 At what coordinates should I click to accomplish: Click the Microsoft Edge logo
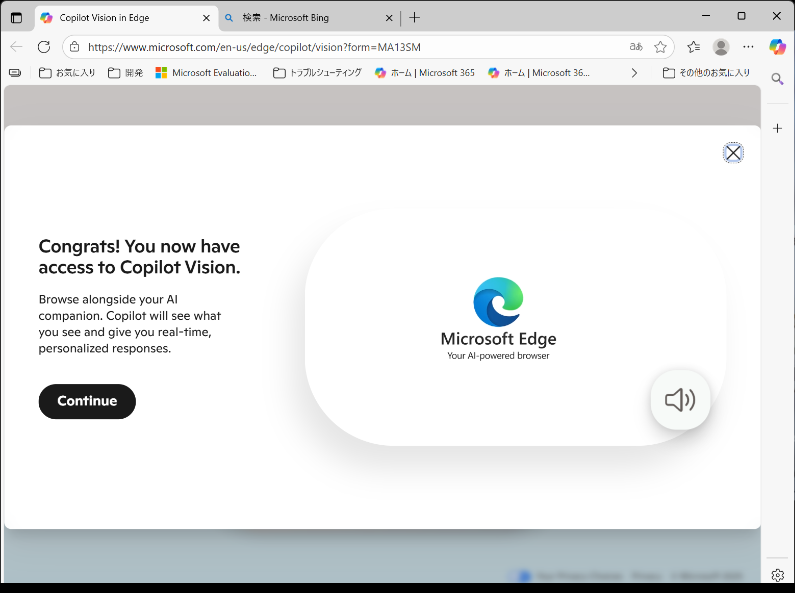pyautogui.click(x=498, y=302)
